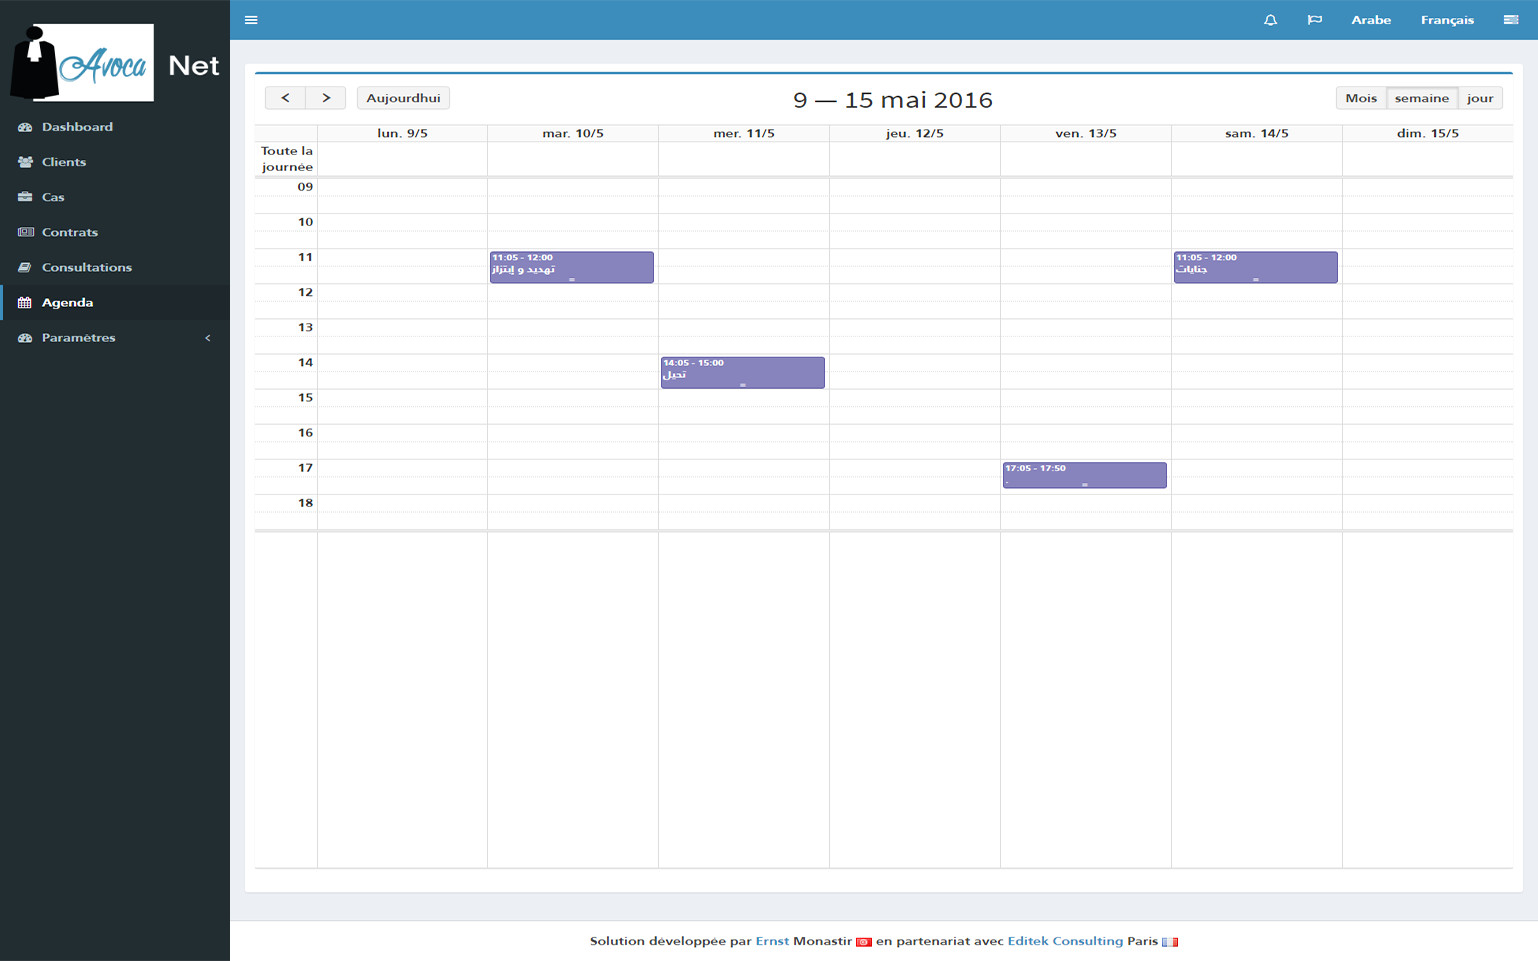Switch calendar to semaine view
The height and width of the screenshot is (961, 1538).
[1422, 98]
